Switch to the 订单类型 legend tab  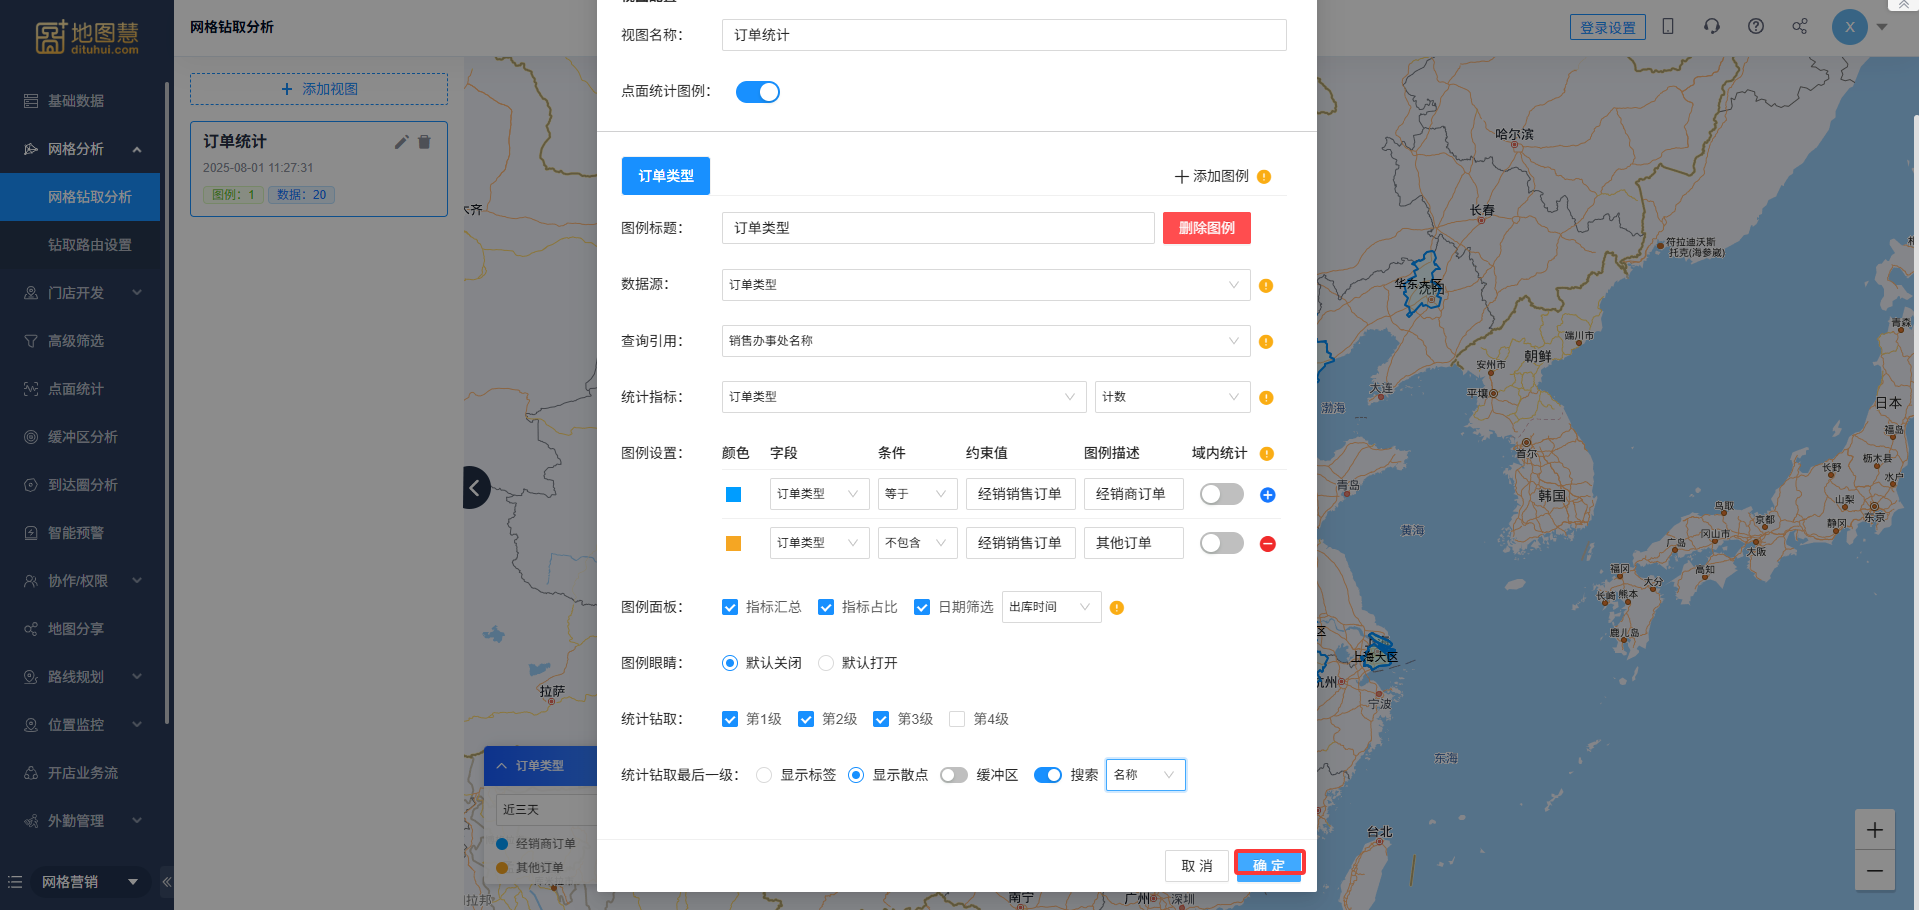coord(665,176)
